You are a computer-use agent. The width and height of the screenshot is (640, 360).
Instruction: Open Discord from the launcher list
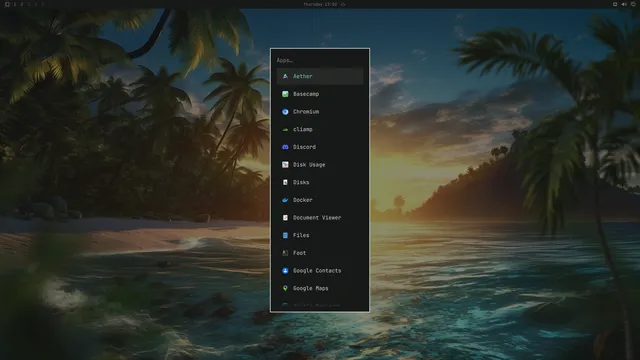[320, 147]
